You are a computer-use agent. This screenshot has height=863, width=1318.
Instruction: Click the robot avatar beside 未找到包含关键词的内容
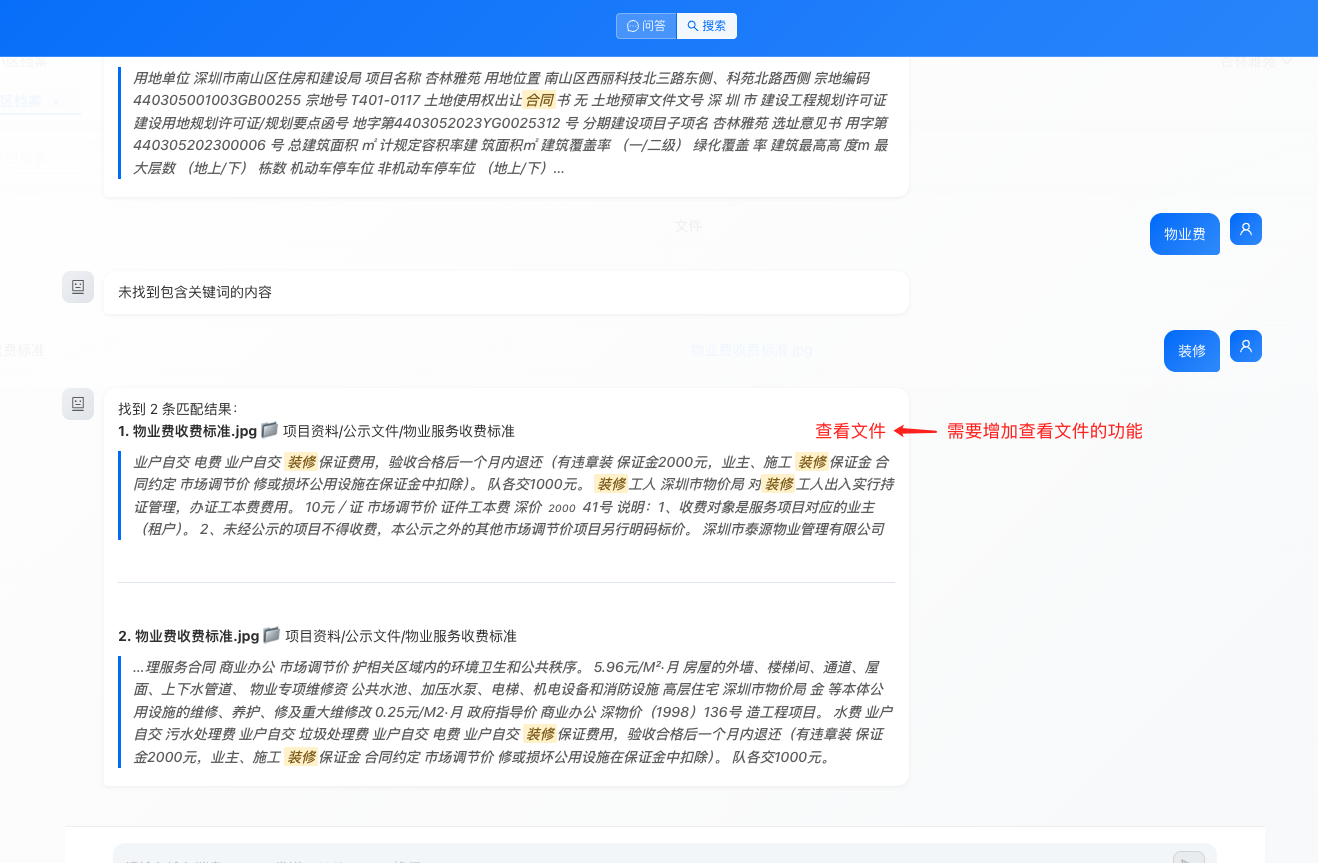click(78, 287)
